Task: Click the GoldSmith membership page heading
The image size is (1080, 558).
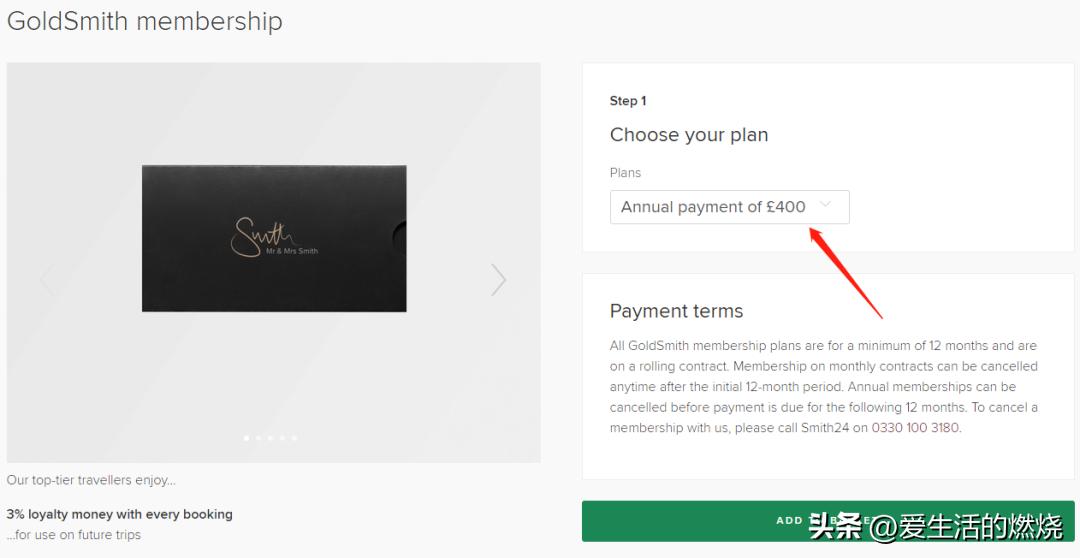Action: 145,21
